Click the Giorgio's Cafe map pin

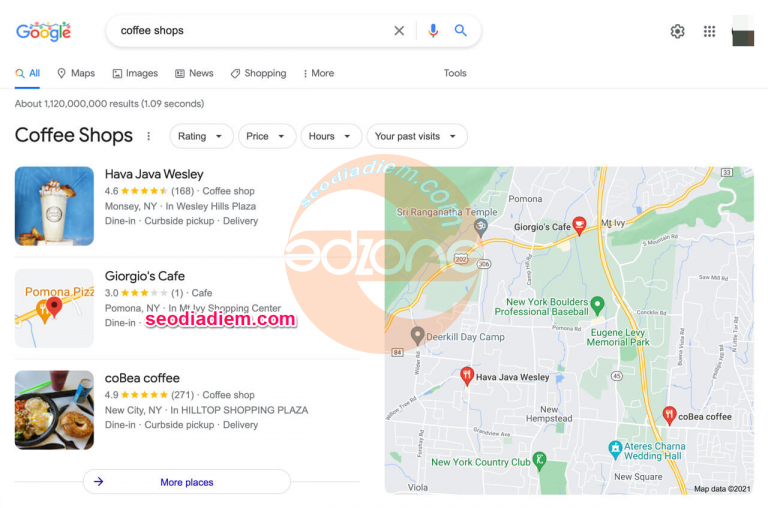[579, 225]
